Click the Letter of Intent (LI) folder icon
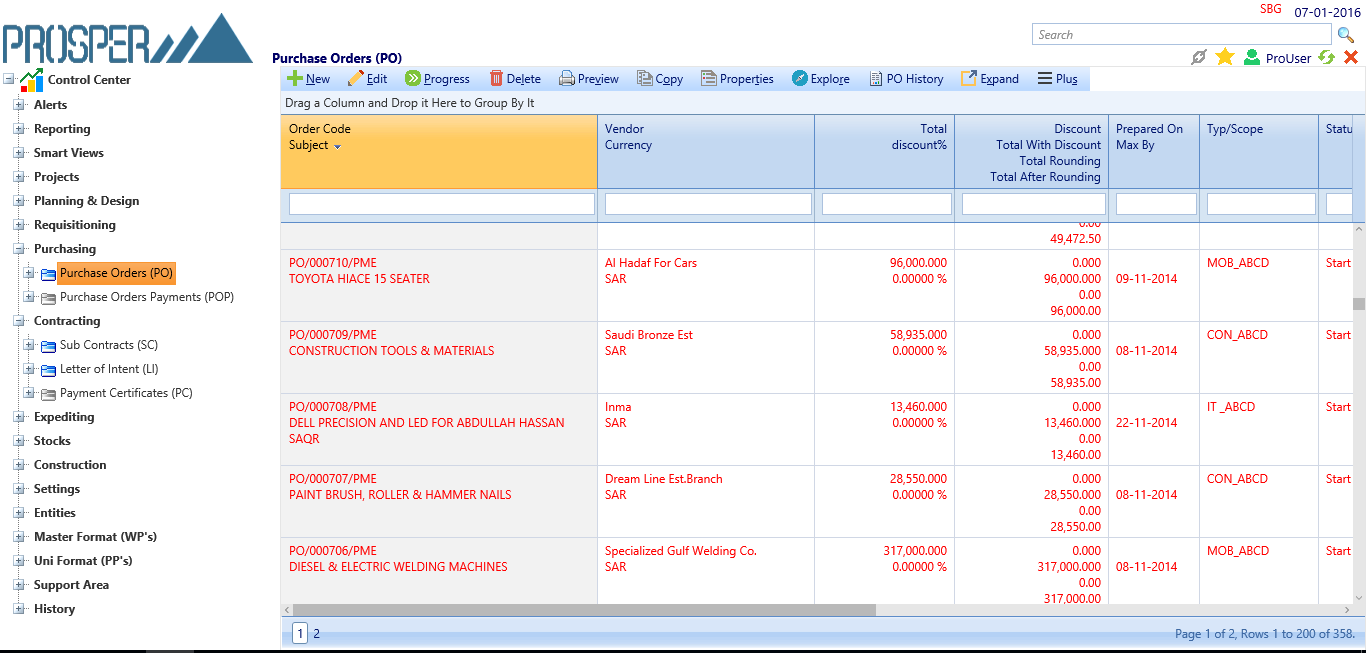This screenshot has width=1366, height=653. pos(48,370)
